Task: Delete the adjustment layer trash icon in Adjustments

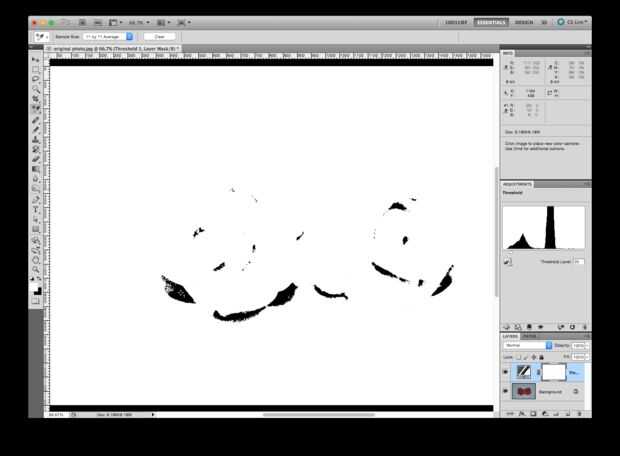Action: click(584, 327)
